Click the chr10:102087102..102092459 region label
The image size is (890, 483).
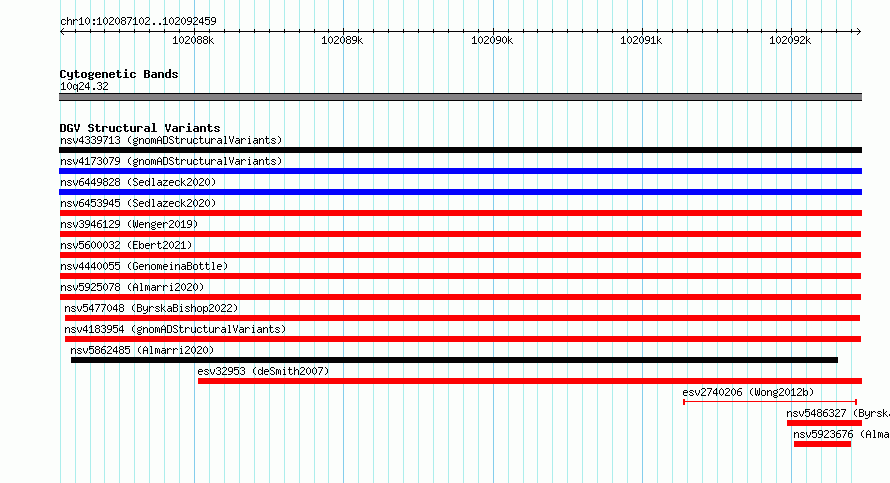(x=138, y=21)
